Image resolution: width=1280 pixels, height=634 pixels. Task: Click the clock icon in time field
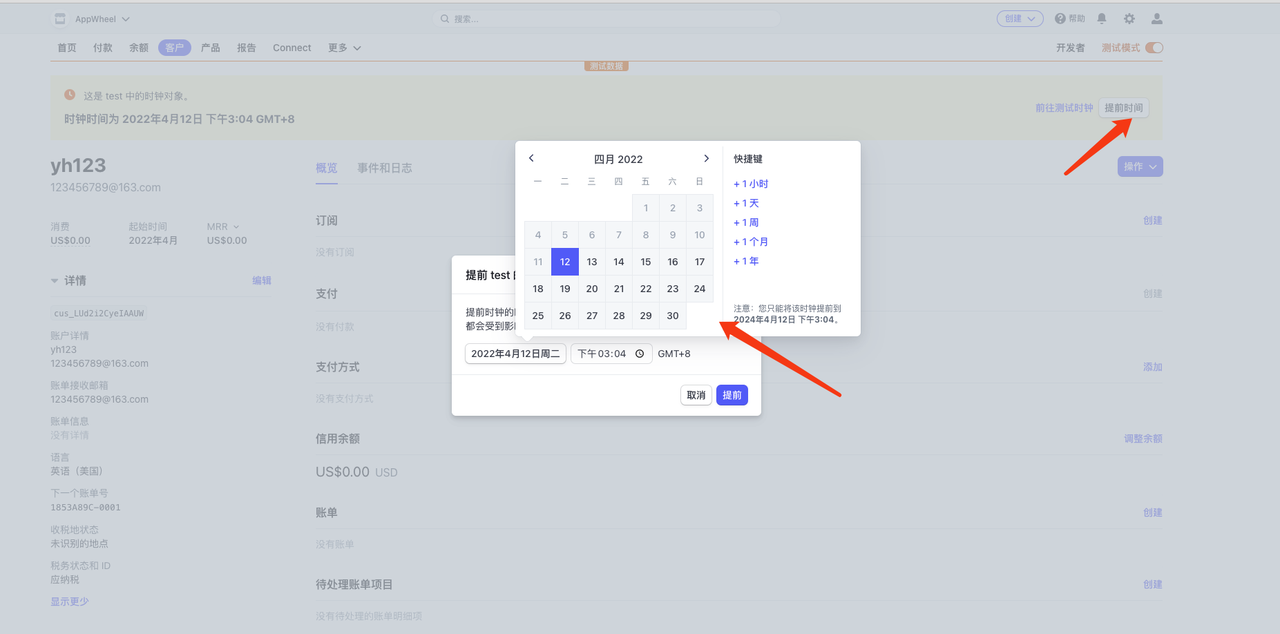640,354
